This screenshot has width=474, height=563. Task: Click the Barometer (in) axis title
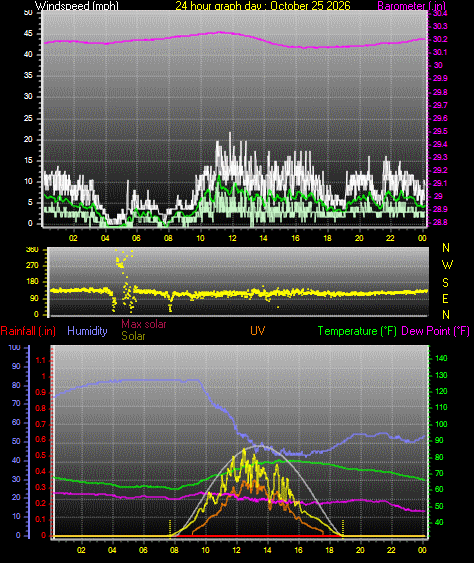[412, 5]
